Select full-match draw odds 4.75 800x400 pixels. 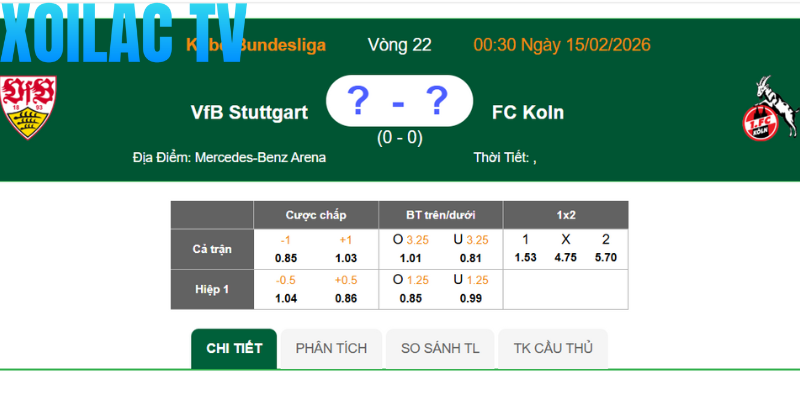(565, 258)
